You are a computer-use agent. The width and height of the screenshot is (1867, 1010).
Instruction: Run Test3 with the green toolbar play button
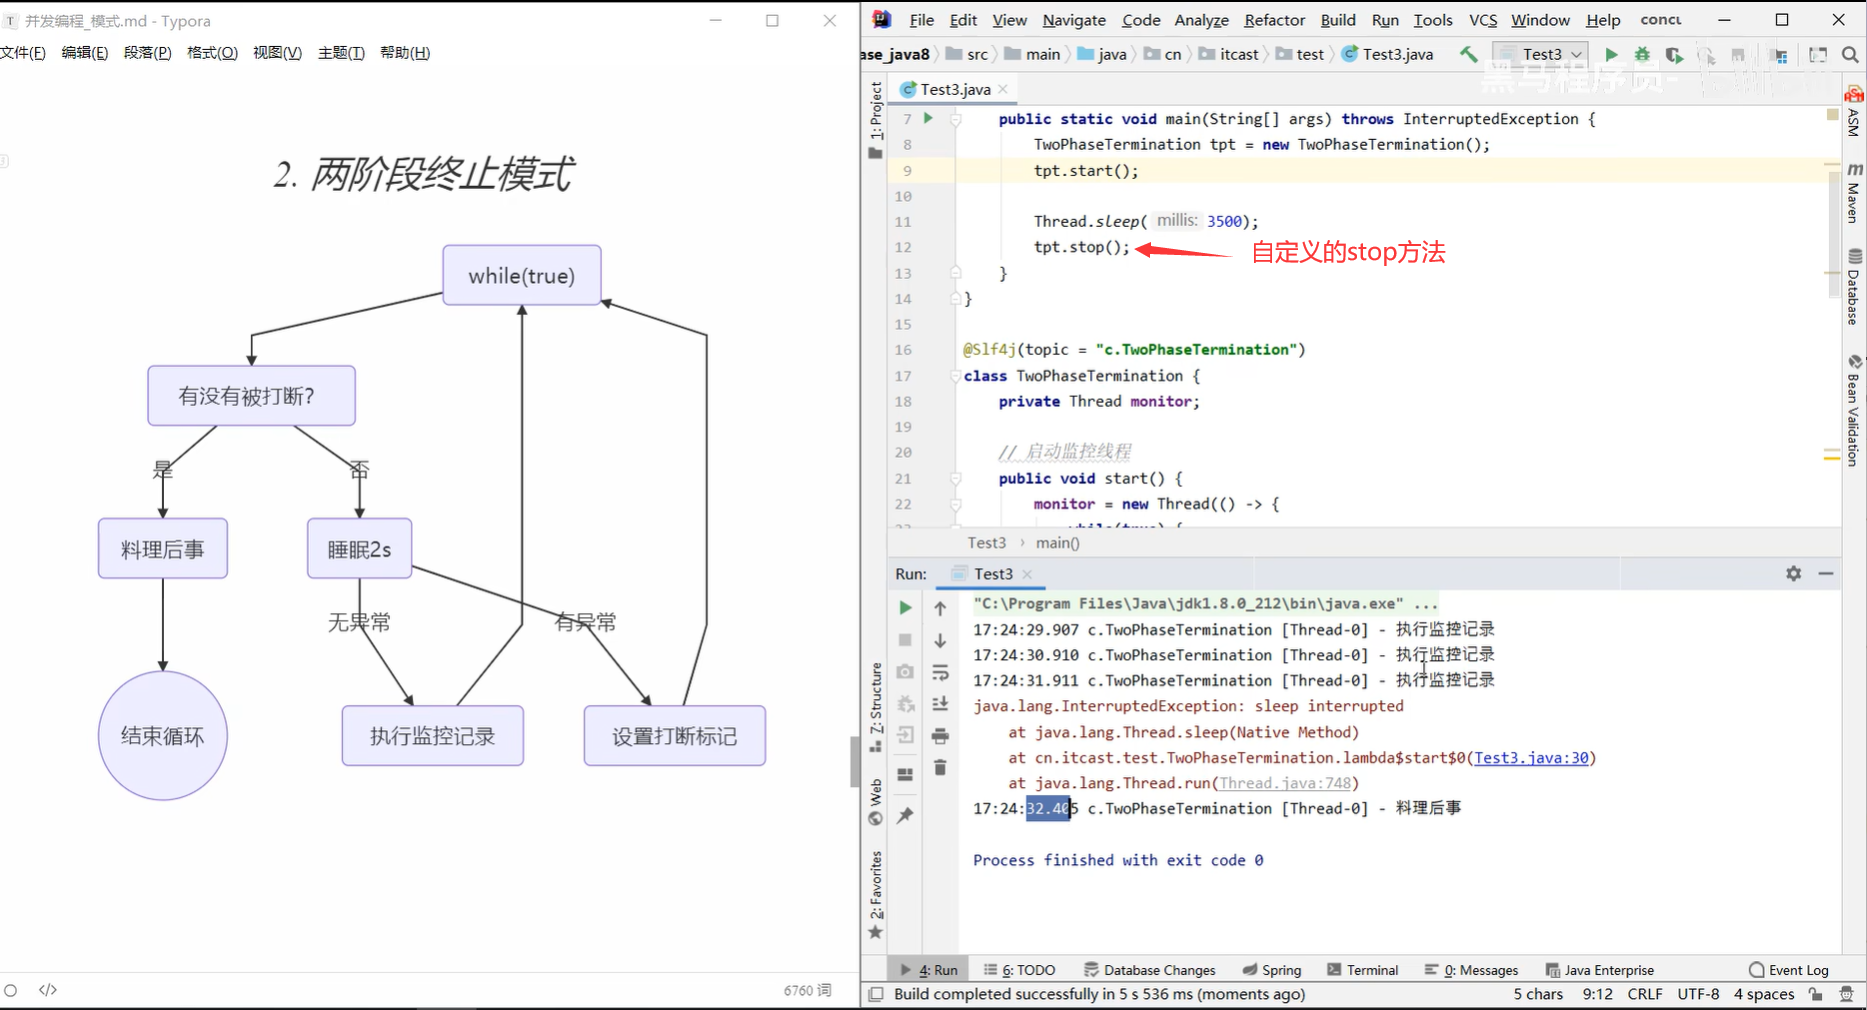pyautogui.click(x=1611, y=54)
